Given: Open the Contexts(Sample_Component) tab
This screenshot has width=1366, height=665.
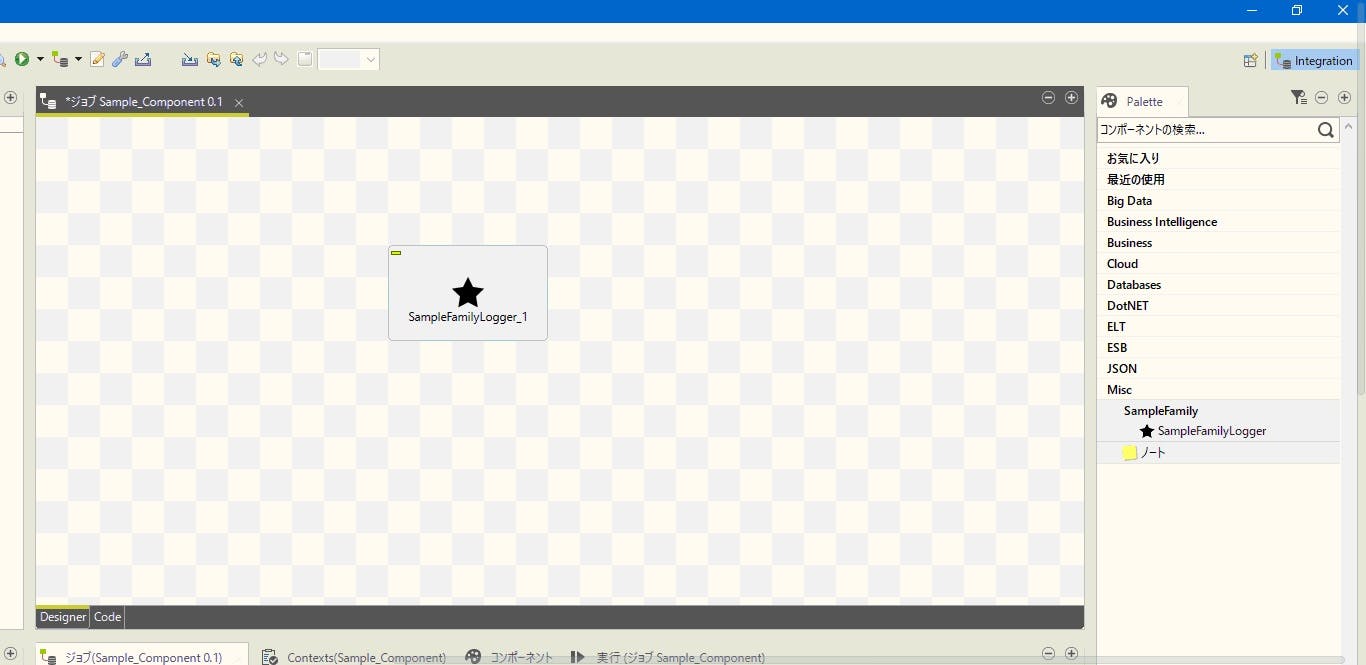Looking at the screenshot, I should (x=355, y=657).
